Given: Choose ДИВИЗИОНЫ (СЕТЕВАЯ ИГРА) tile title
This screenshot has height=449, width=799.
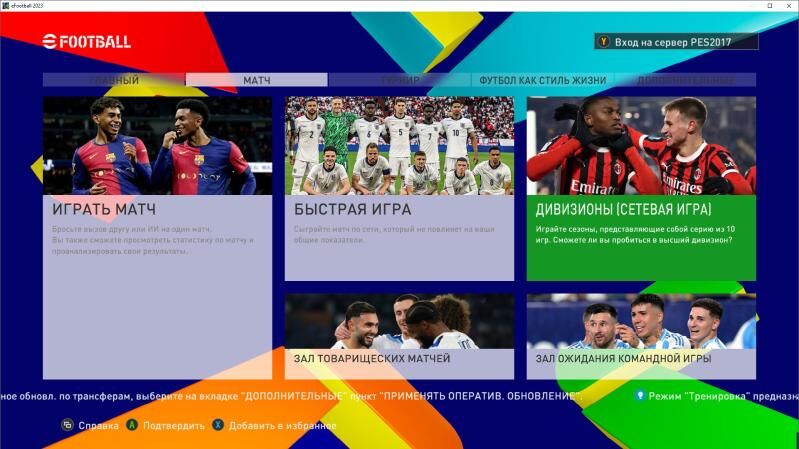Looking at the screenshot, I should point(623,209).
